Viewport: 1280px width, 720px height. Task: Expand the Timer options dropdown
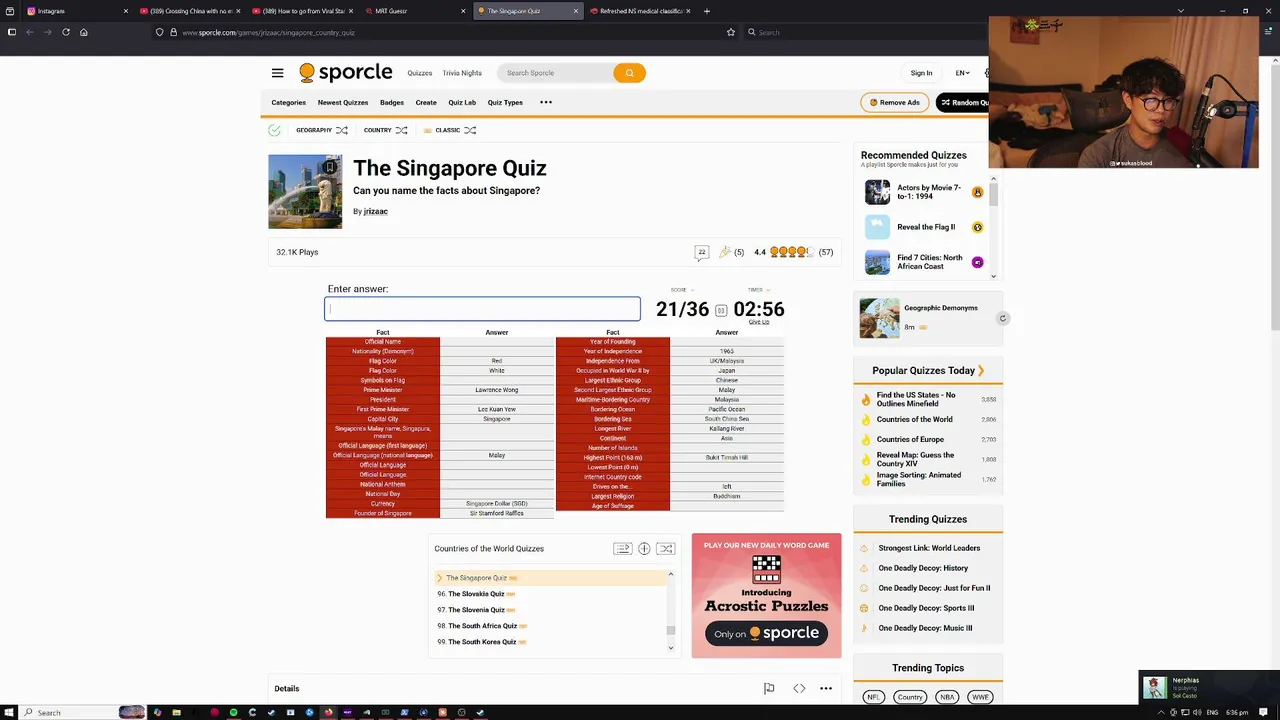757,290
